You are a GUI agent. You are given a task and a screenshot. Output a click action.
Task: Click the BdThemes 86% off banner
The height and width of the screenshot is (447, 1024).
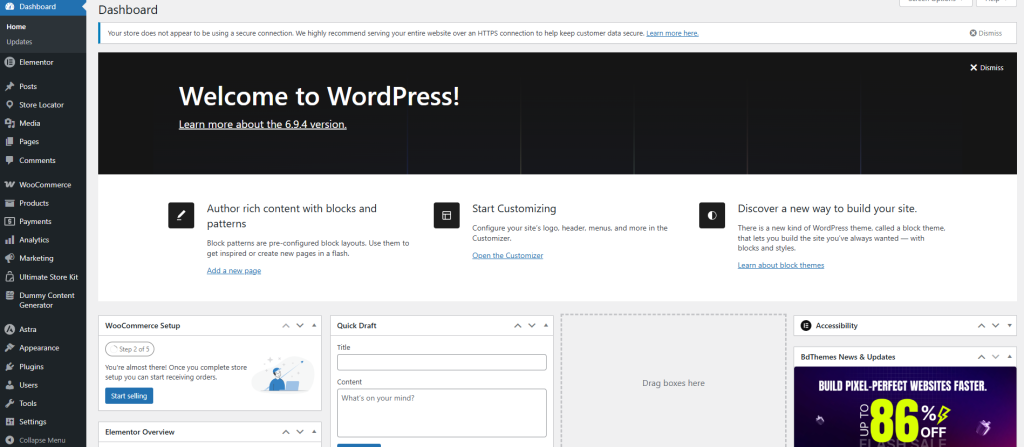tap(905, 406)
